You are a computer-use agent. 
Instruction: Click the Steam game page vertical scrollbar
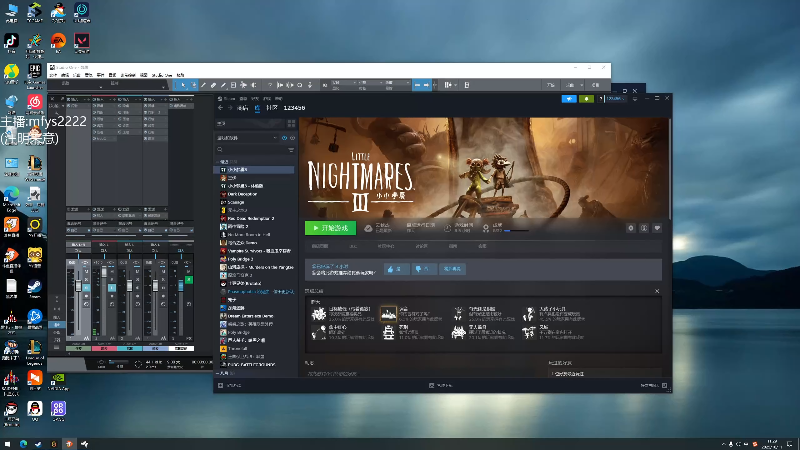pyautogui.click(x=669, y=168)
